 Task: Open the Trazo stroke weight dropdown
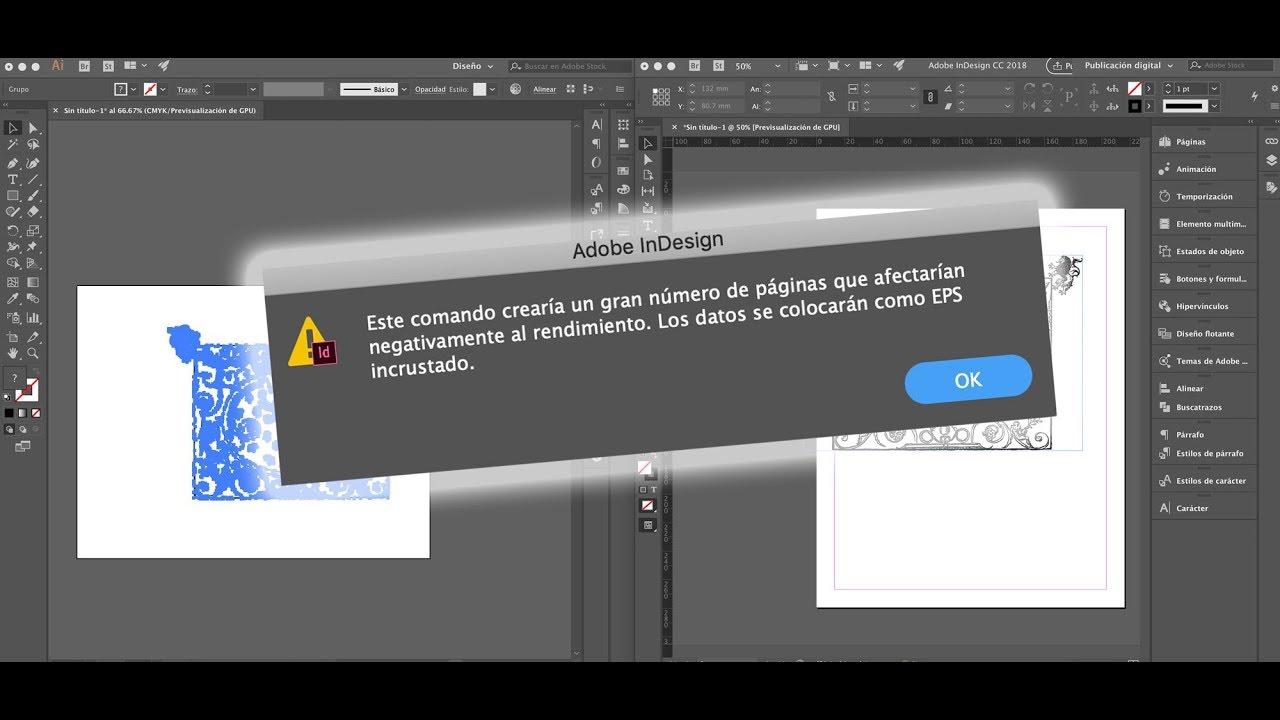click(253, 89)
